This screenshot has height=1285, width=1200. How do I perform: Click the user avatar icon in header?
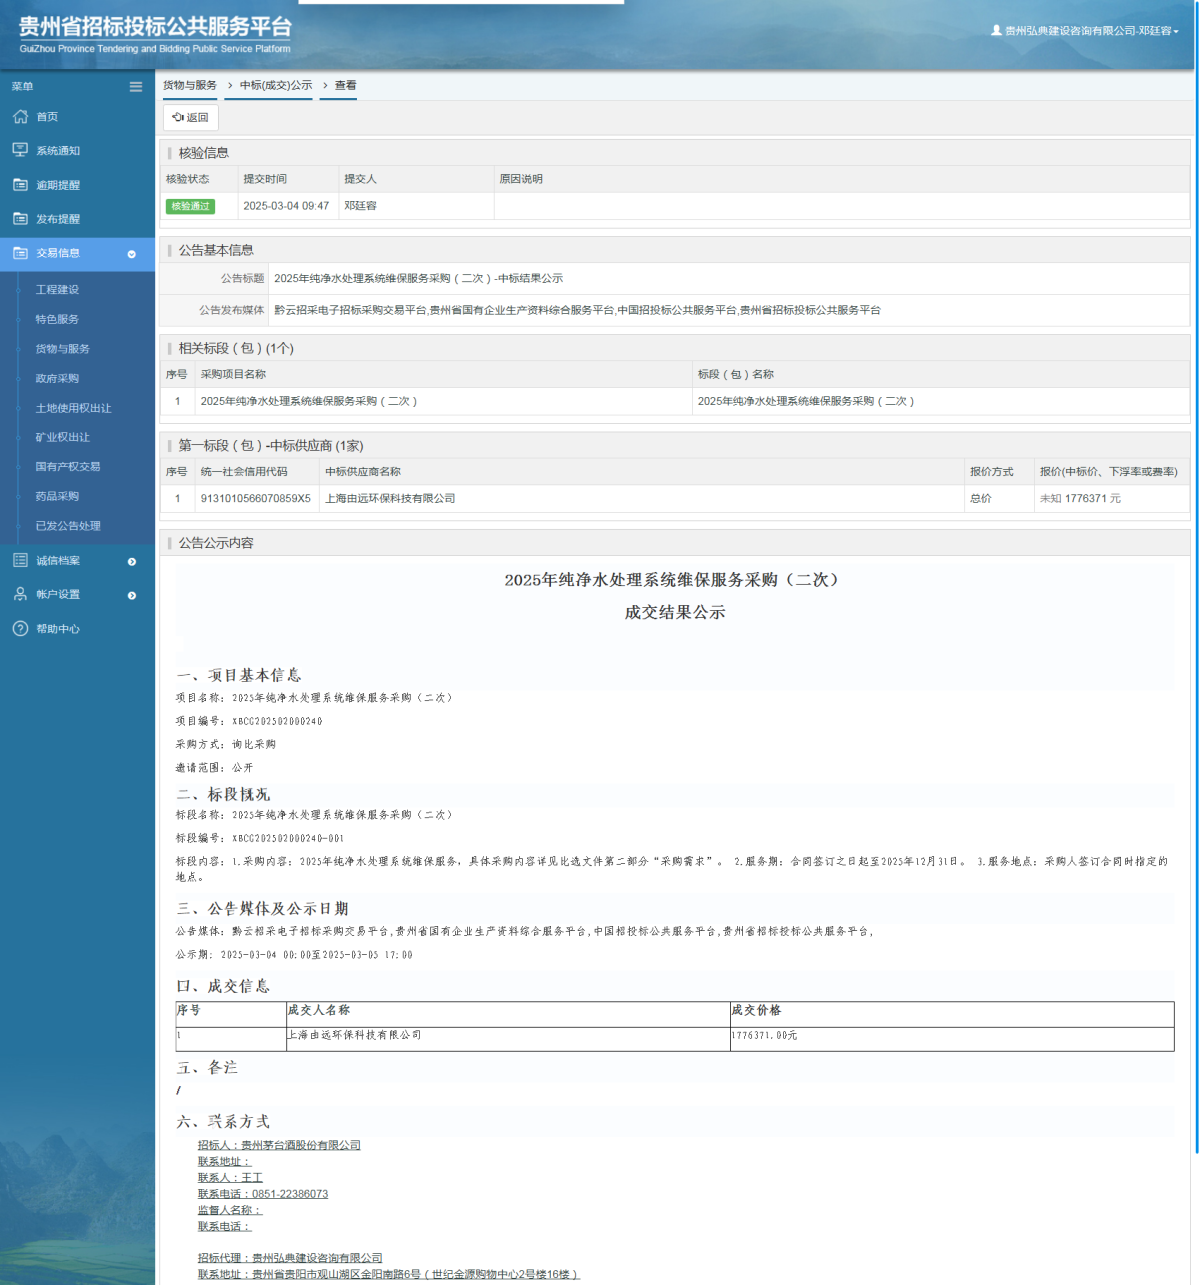[x=996, y=30]
